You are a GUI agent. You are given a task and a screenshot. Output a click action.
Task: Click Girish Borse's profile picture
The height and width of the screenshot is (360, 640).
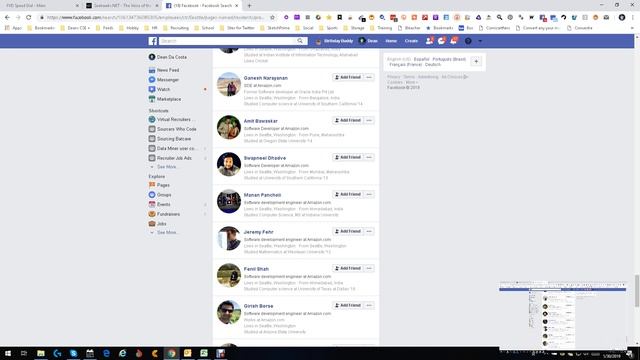tap(229, 312)
